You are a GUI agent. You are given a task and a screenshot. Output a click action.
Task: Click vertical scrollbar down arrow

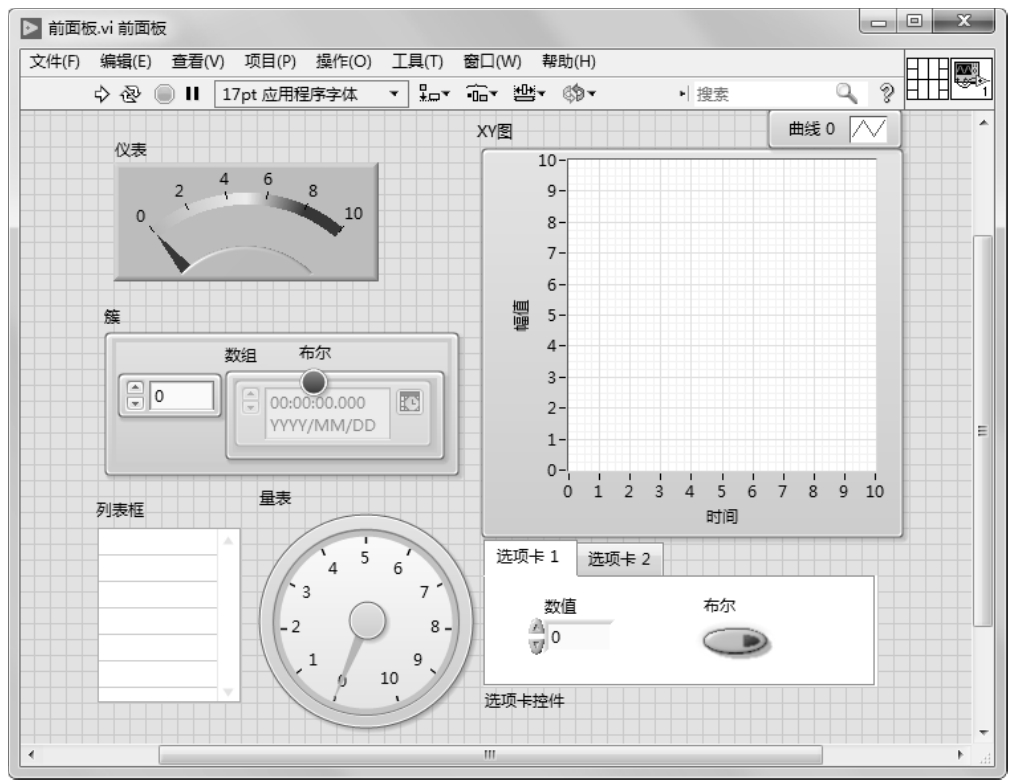tap(983, 732)
